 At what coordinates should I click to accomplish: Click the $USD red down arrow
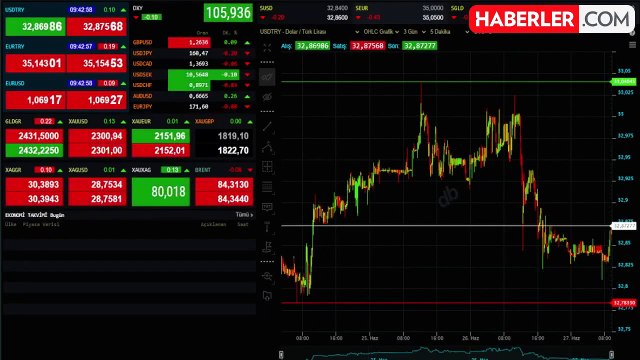(x=263, y=18)
